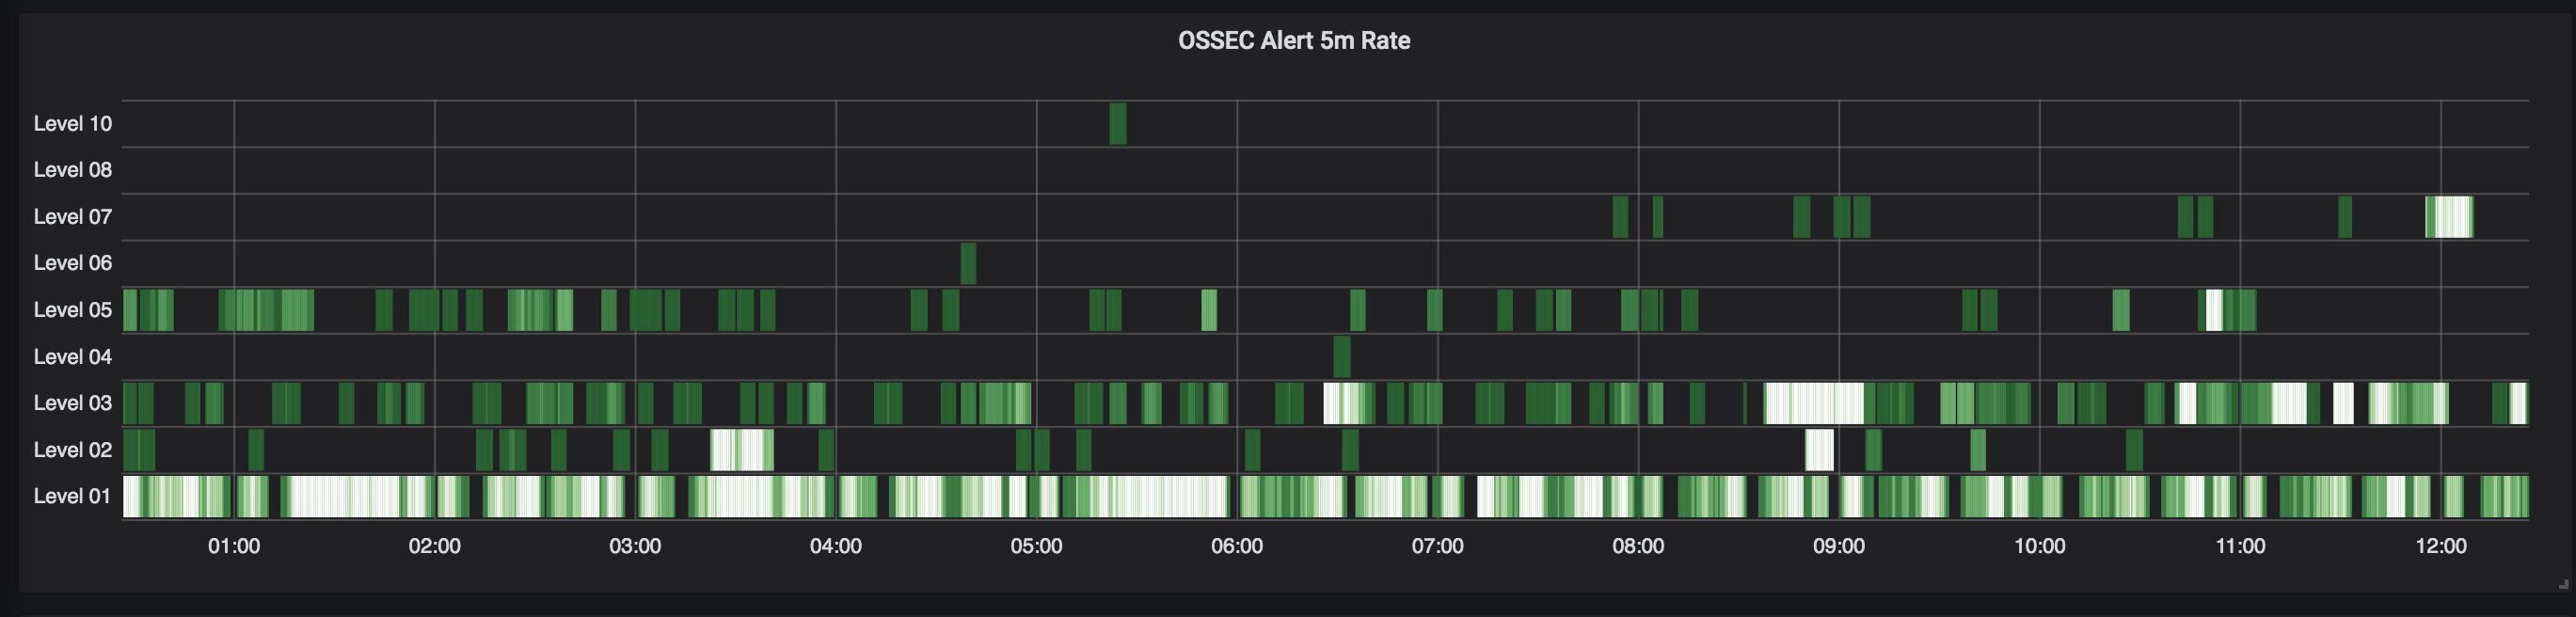Click the 06:00 time axis label
Screen dimensions: 2576x617
tap(1237, 546)
